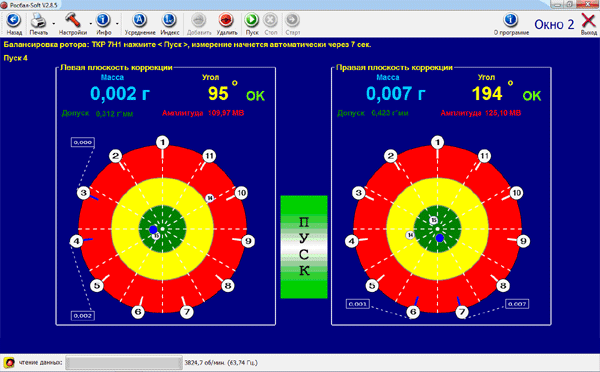Select the left plane mass 0,002 г
Screen dimensions: 600x372
coord(120,94)
